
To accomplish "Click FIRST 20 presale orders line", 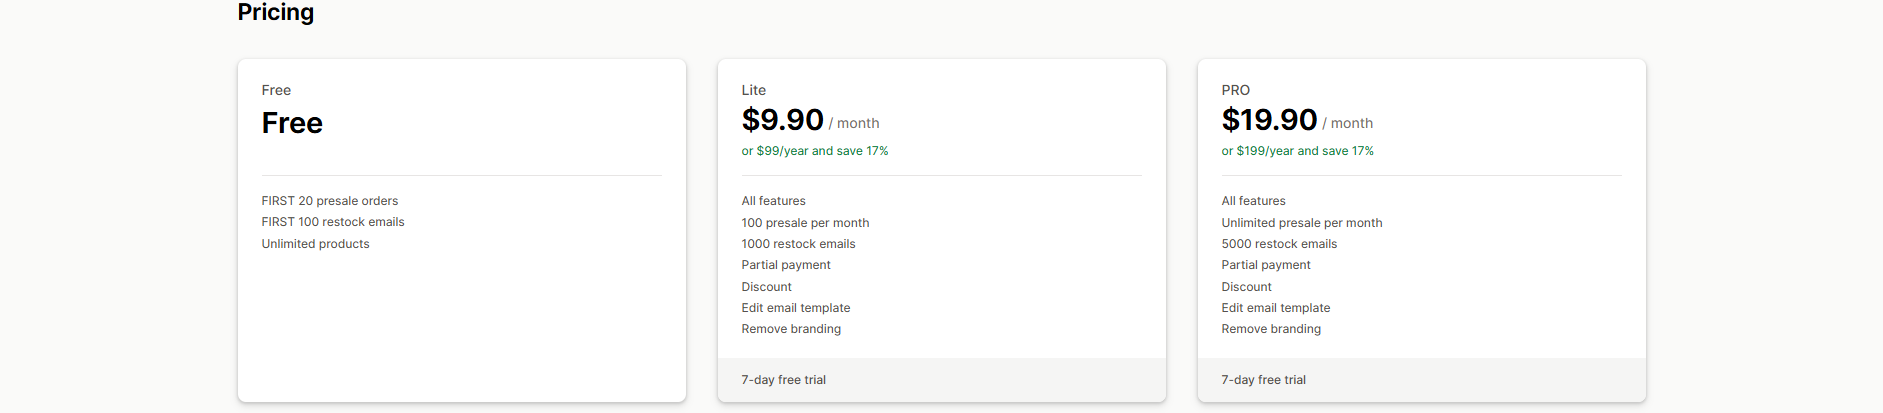I will (x=330, y=201).
